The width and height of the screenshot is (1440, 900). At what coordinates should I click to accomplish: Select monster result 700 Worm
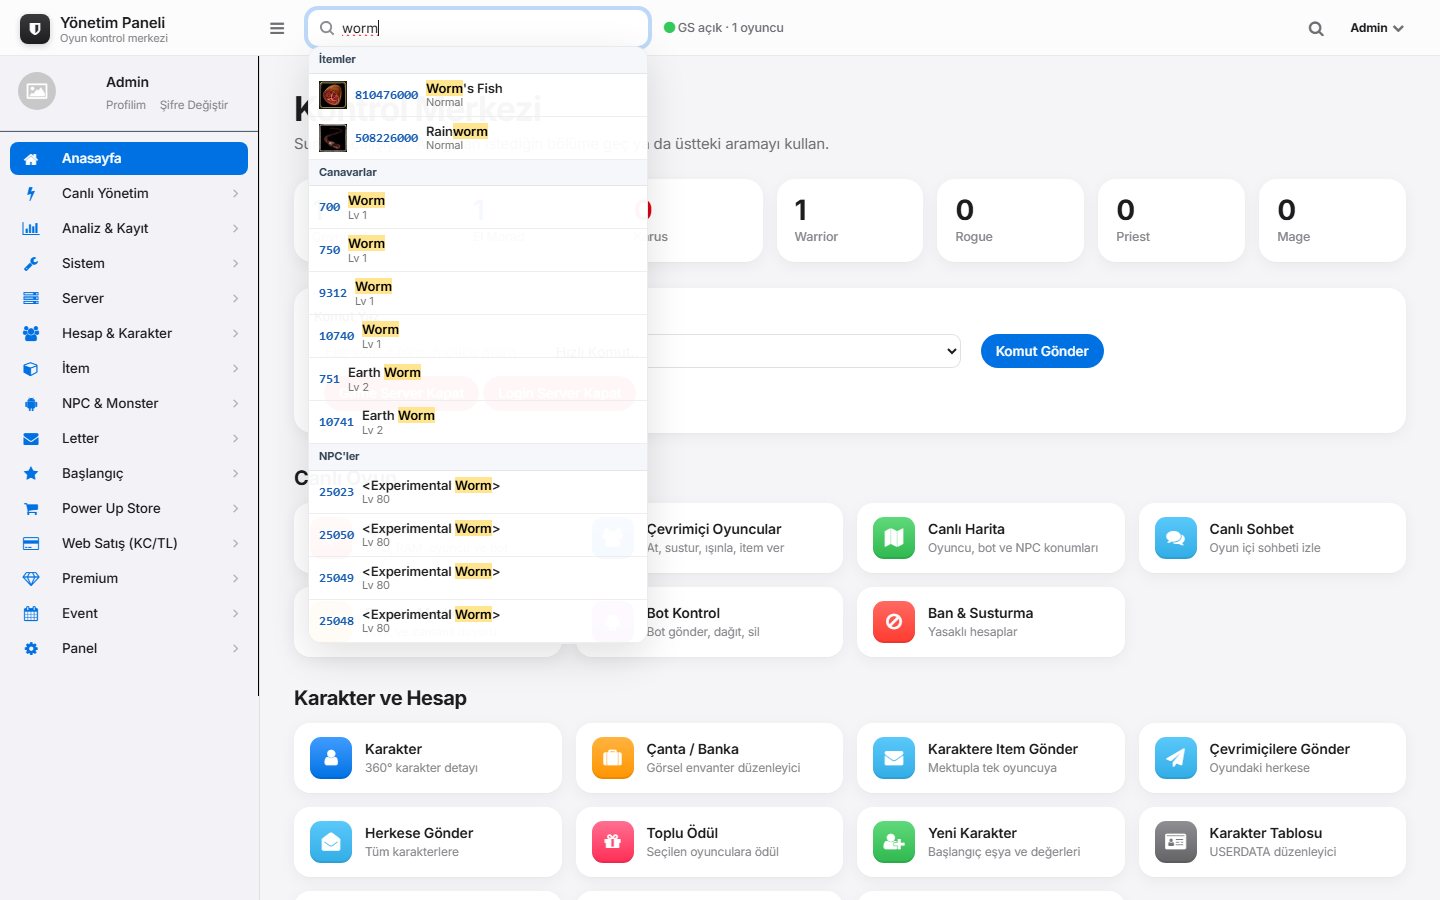(x=478, y=207)
